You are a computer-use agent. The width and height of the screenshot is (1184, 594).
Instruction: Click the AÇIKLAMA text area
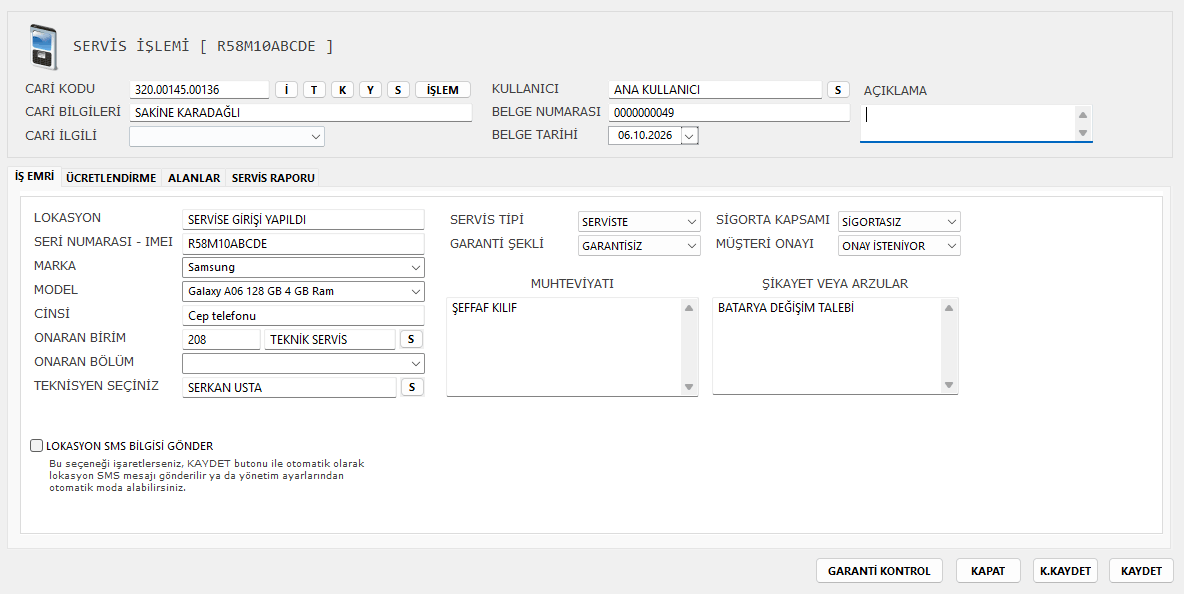(x=968, y=123)
